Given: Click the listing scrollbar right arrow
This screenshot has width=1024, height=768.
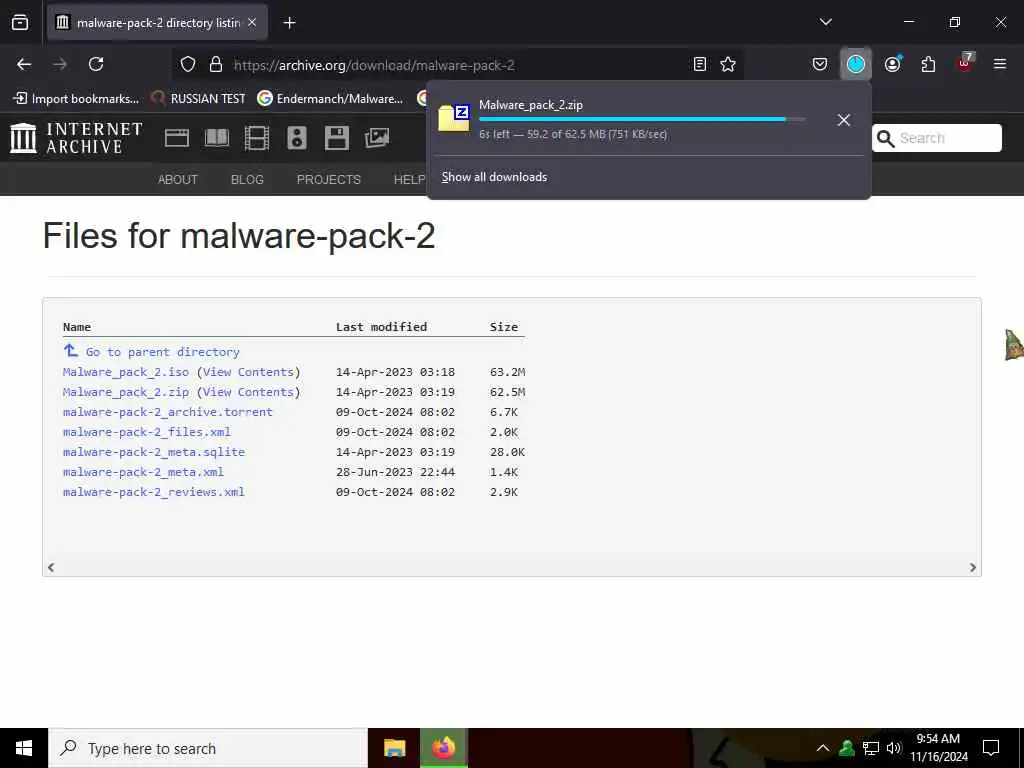Looking at the screenshot, I should coord(972,568).
